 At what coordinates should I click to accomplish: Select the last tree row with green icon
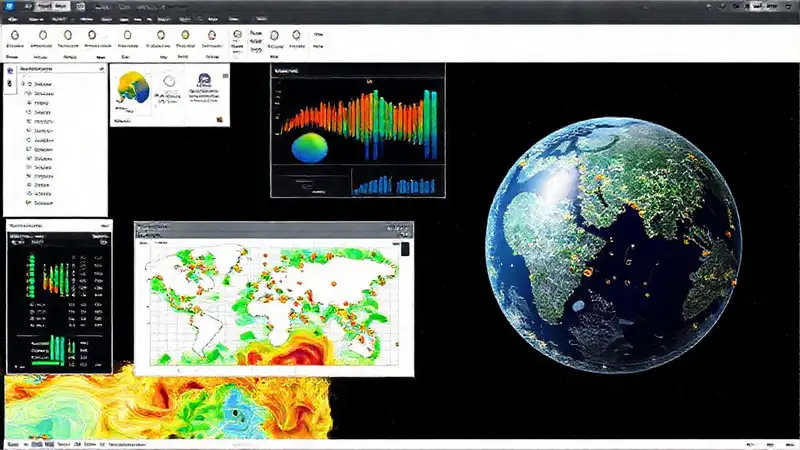click(39, 203)
